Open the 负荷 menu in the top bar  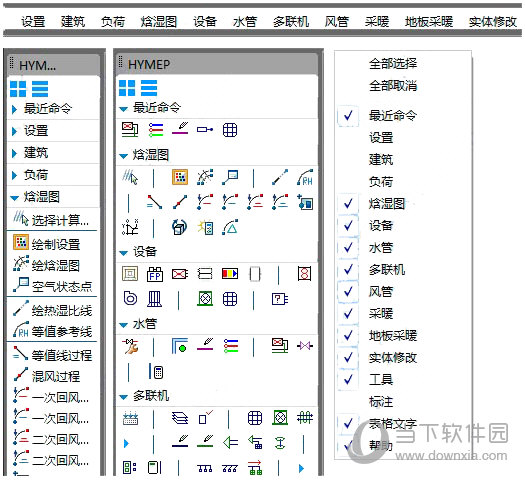(x=113, y=22)
